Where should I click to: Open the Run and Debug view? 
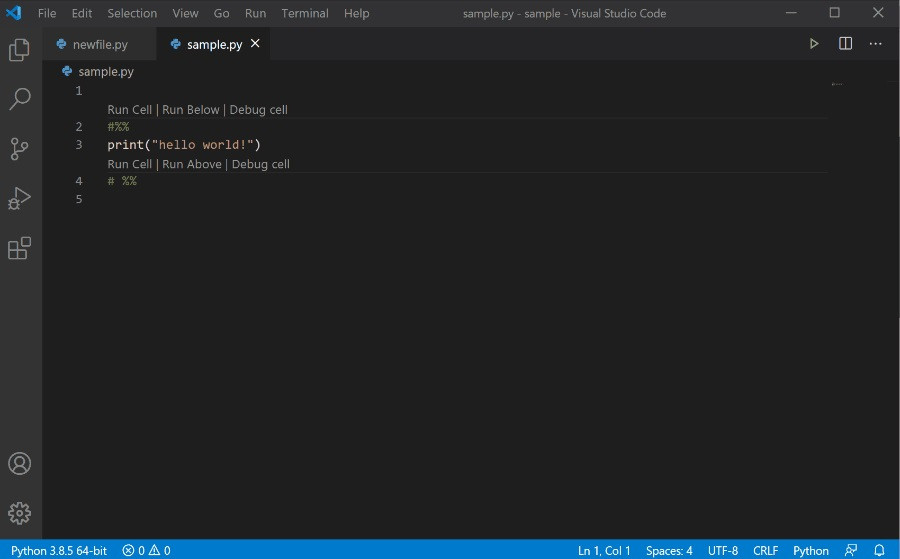[x=19, y=198]
